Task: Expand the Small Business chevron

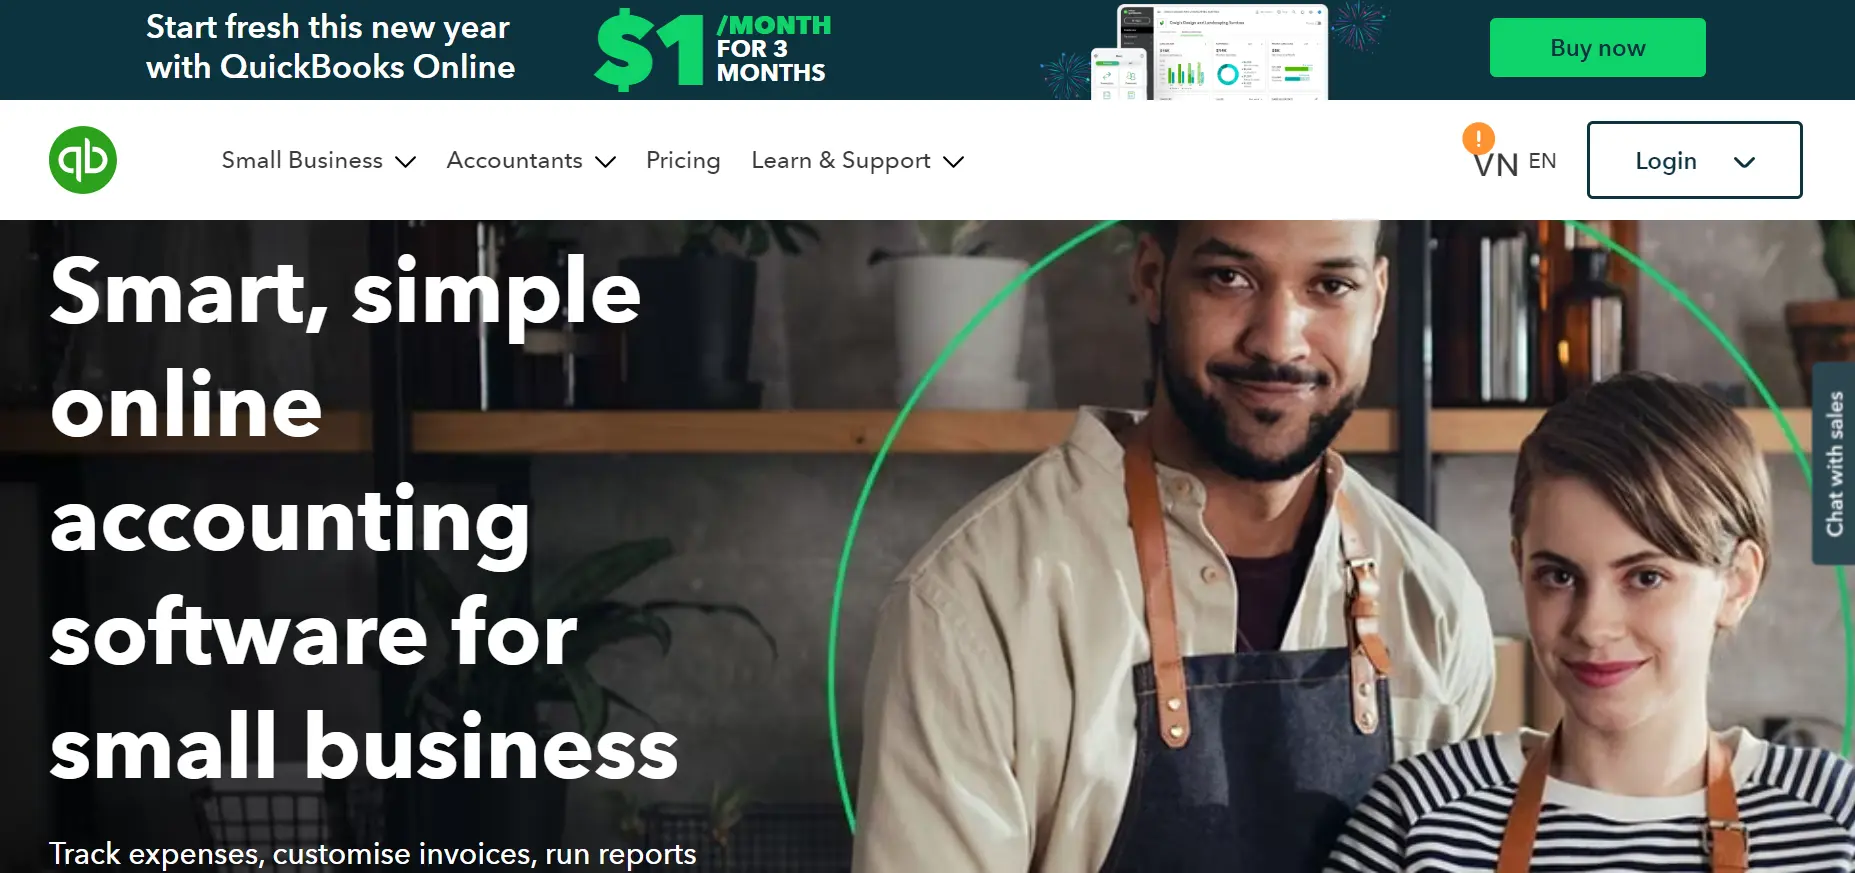Action: [x=405, y=162]
